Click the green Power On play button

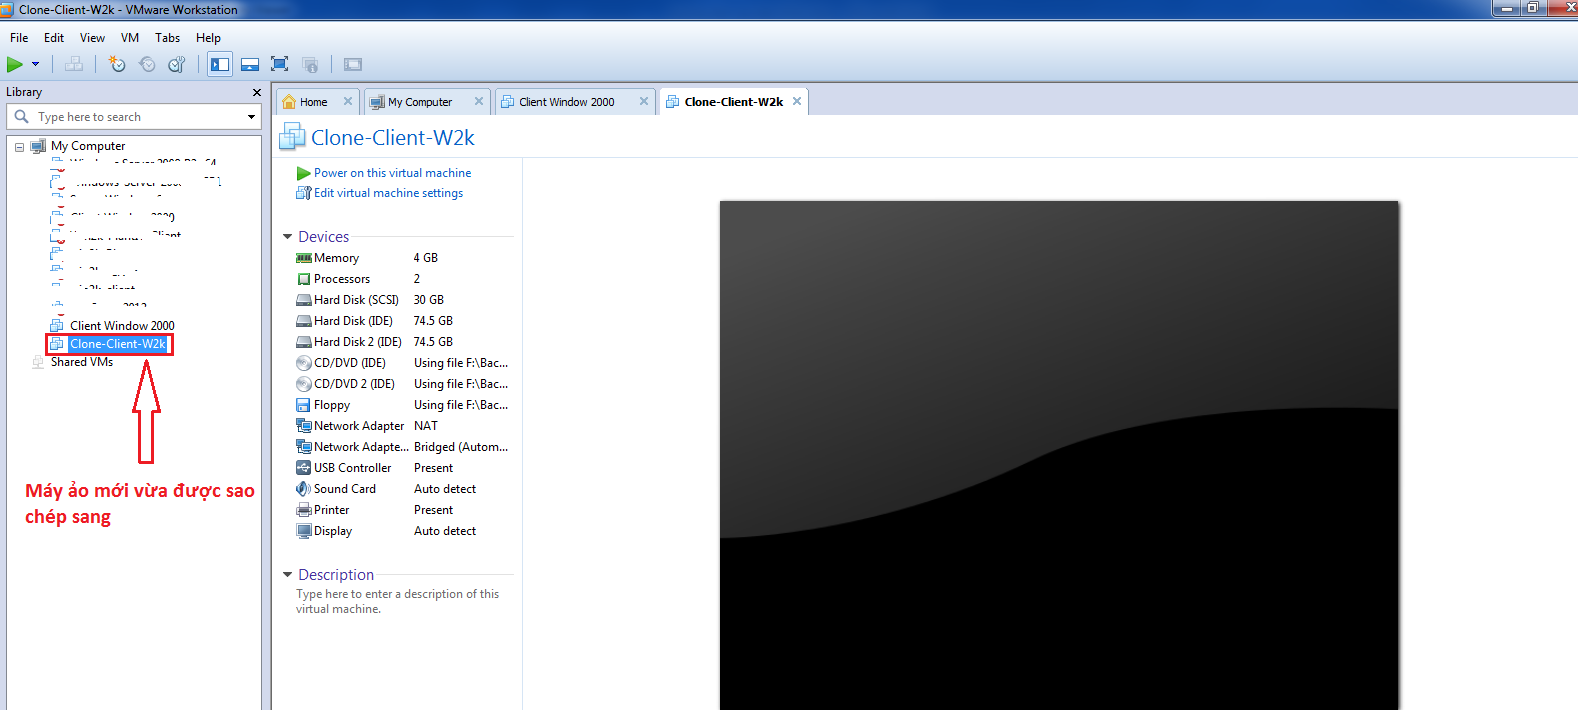pos(15,65)
